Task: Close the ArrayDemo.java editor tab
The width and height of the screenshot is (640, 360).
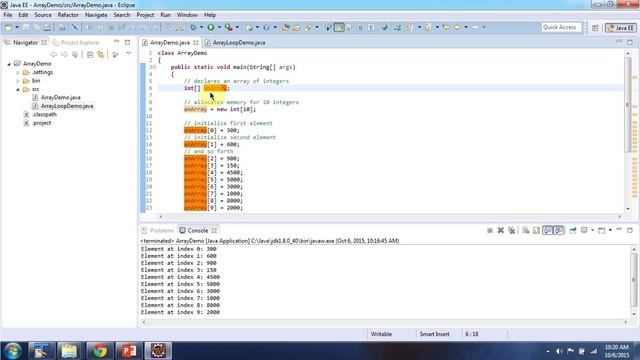Action: 196,42
